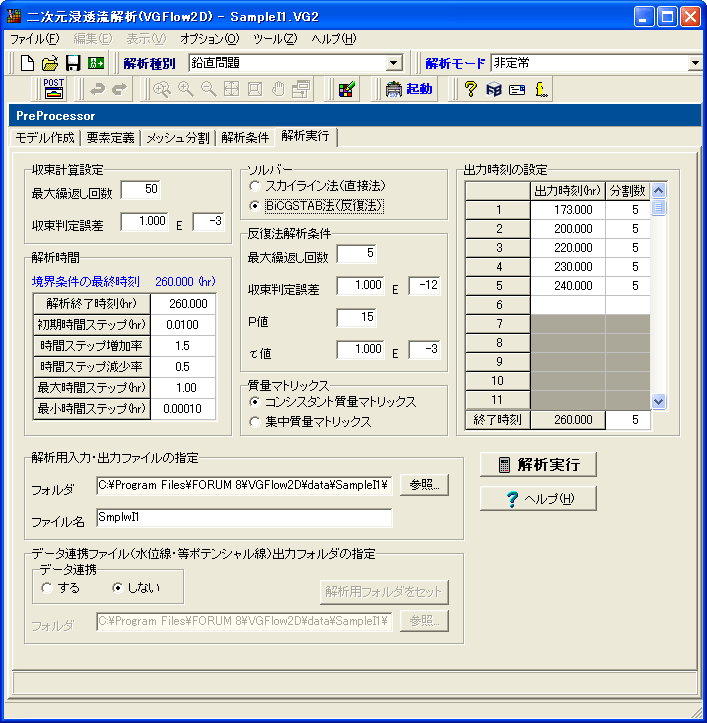Open the ヘルプ(H) menu

pyautogui.click(x=334, y=39)
